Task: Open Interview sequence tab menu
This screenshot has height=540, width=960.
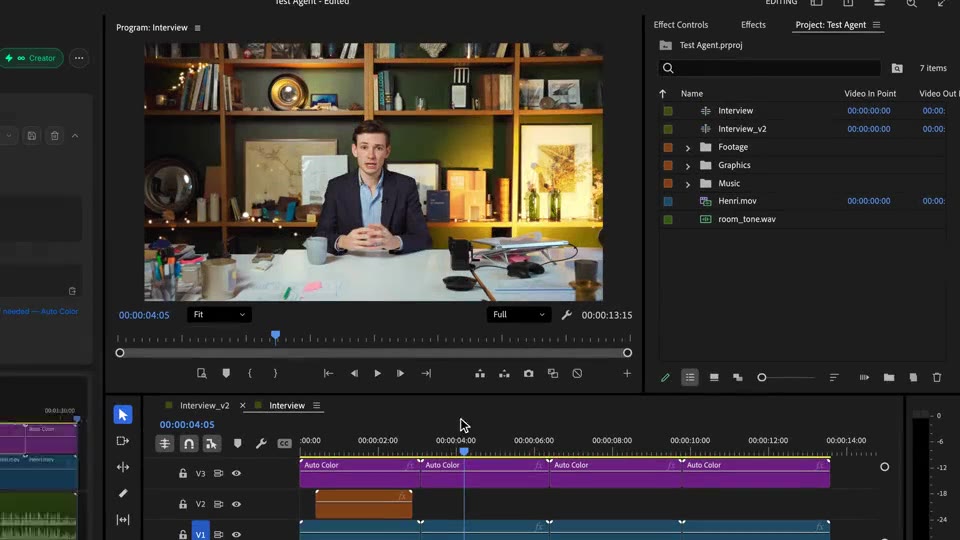Action: (x=317, y=405)
